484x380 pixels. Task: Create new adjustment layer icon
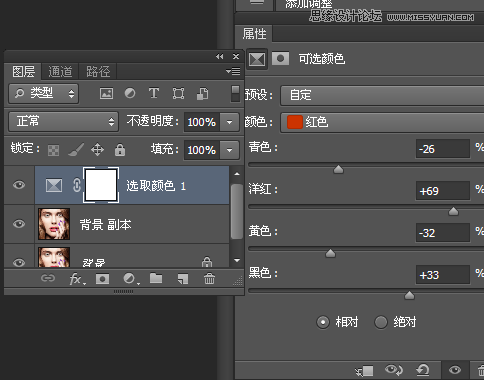(x=131, y=279)
